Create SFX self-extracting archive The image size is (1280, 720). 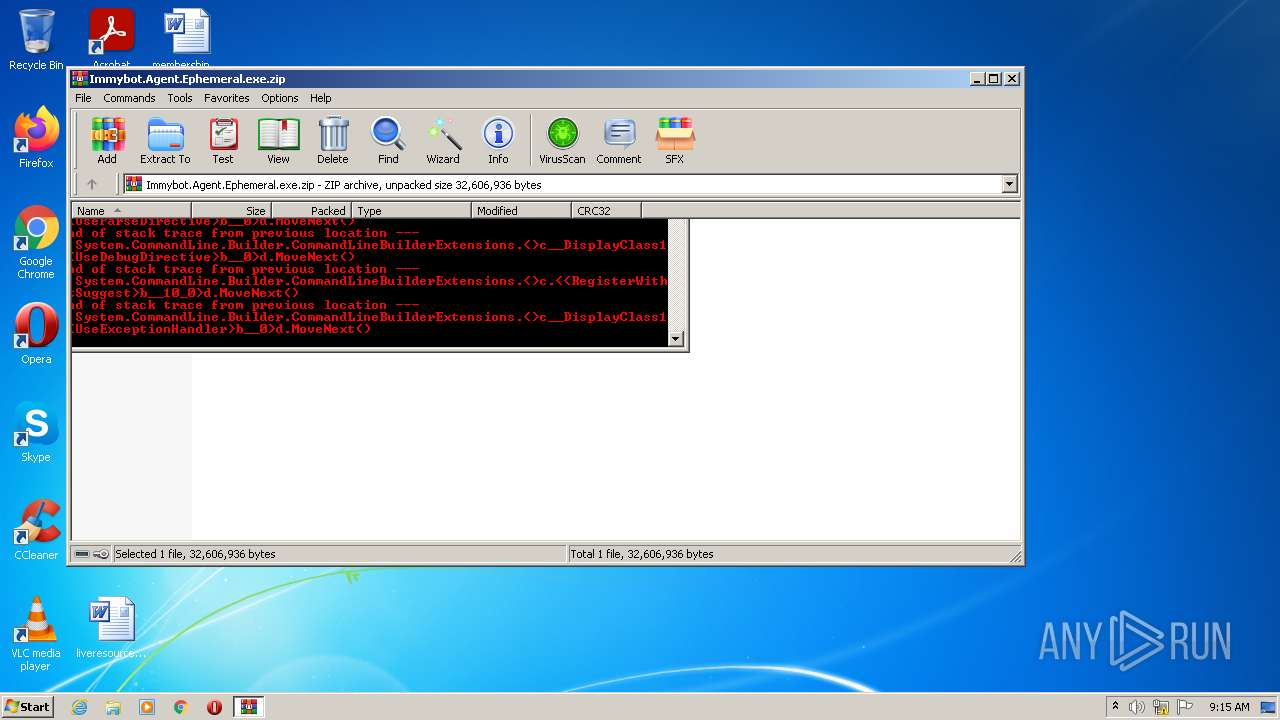point(675,141)
